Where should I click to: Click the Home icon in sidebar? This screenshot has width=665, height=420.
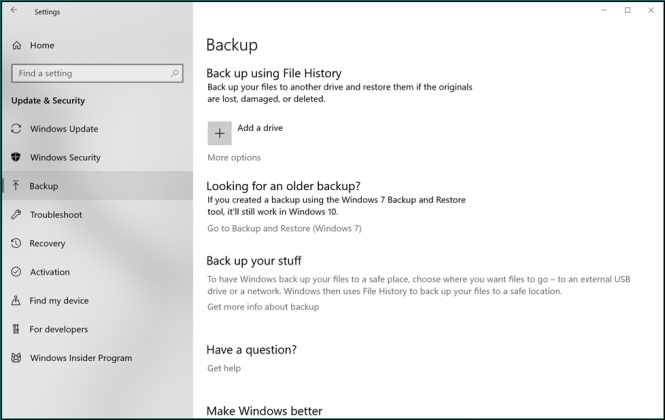click(x=17, y=45)
